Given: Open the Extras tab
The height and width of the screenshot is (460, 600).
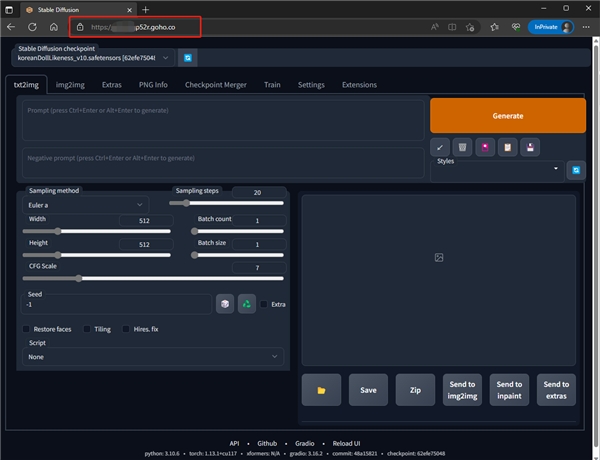Looking at the screenshot, I should 112,85.
